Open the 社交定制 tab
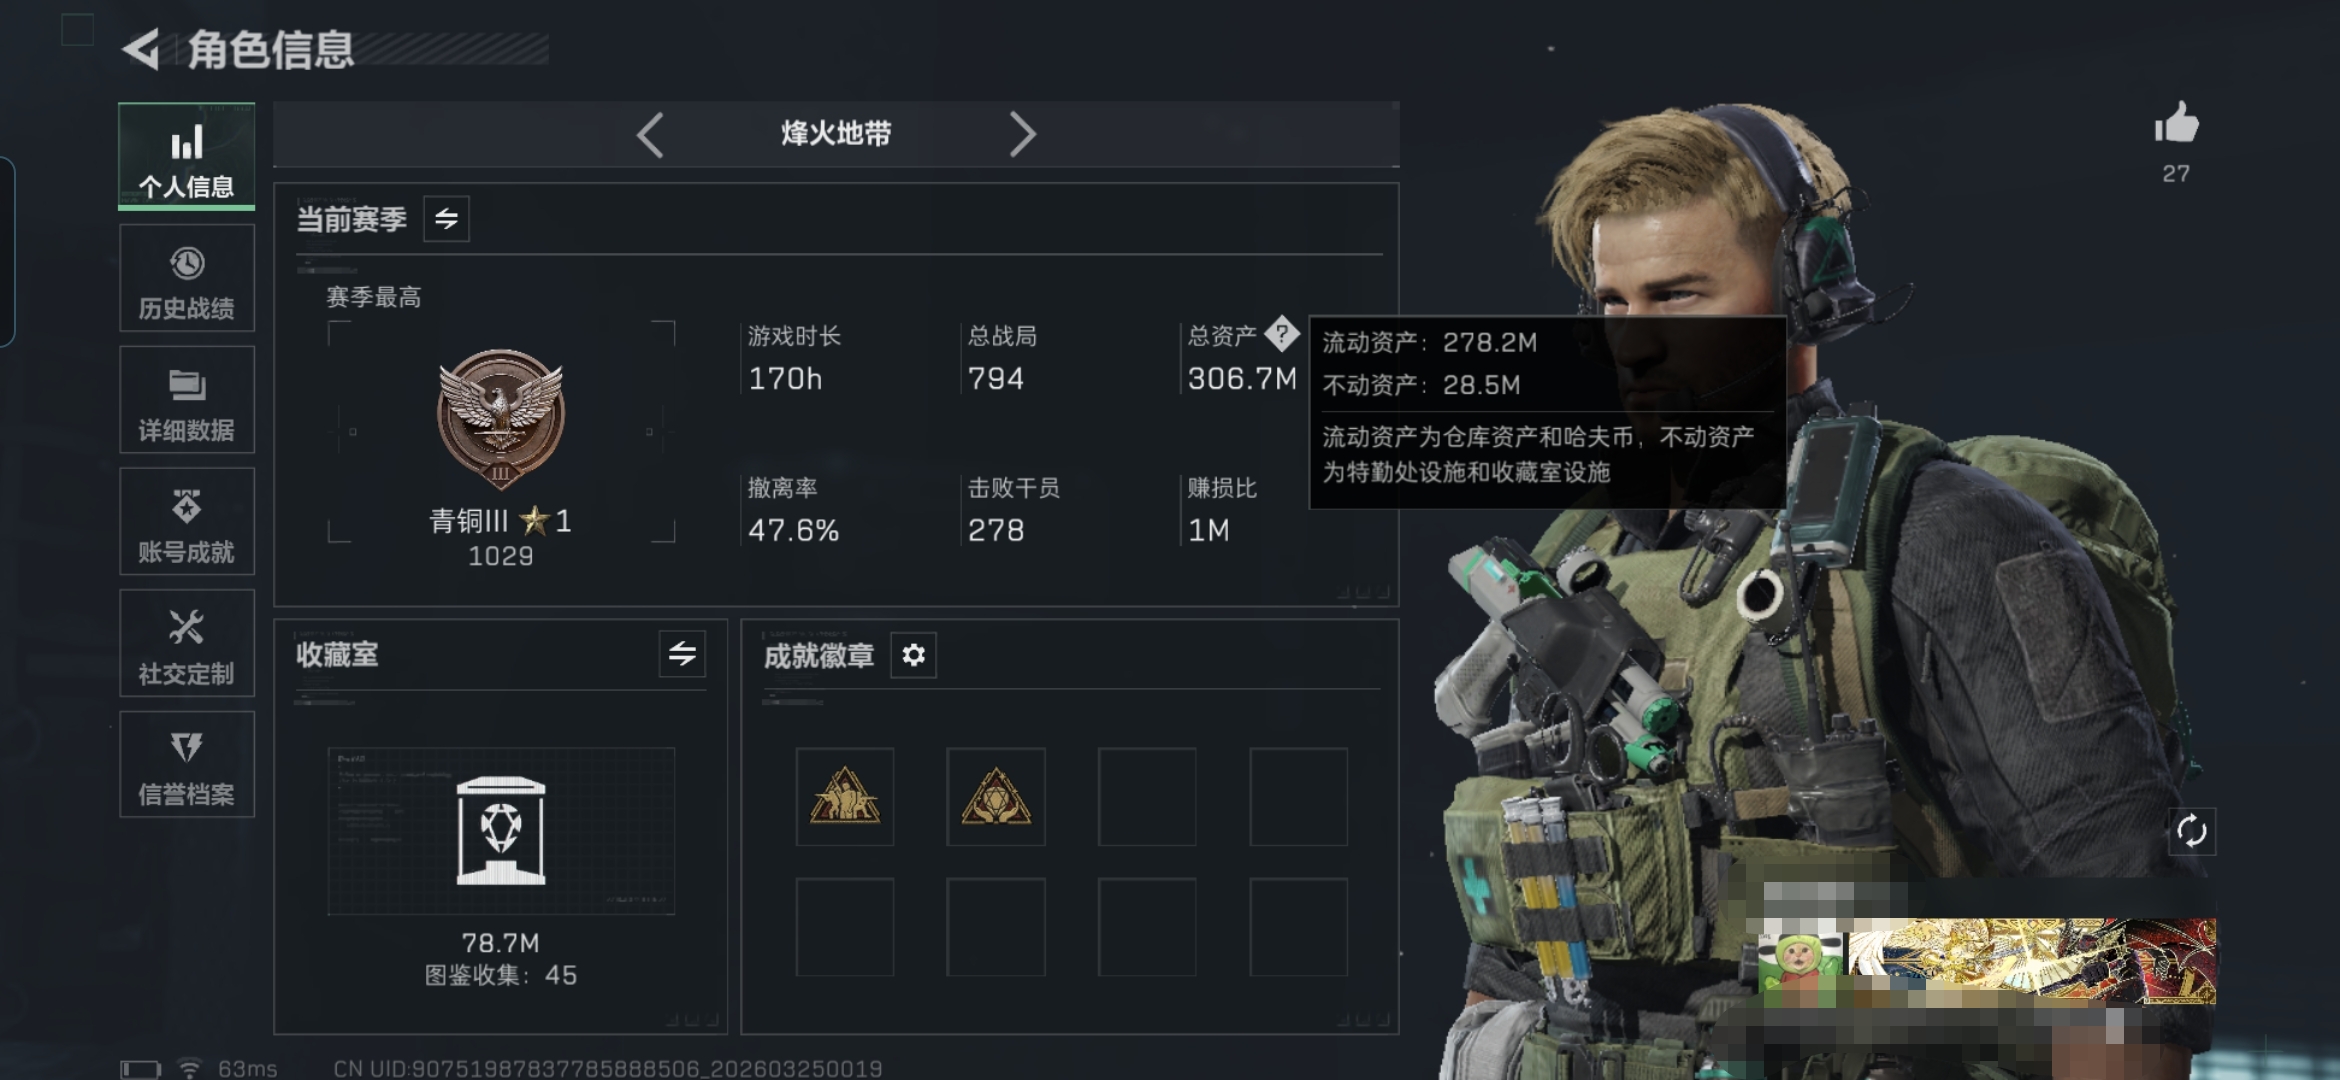 click(x=187, y=643)
